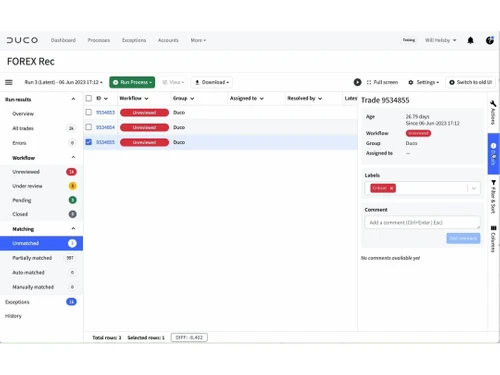Open the Details info panel tab

(493, 154)
